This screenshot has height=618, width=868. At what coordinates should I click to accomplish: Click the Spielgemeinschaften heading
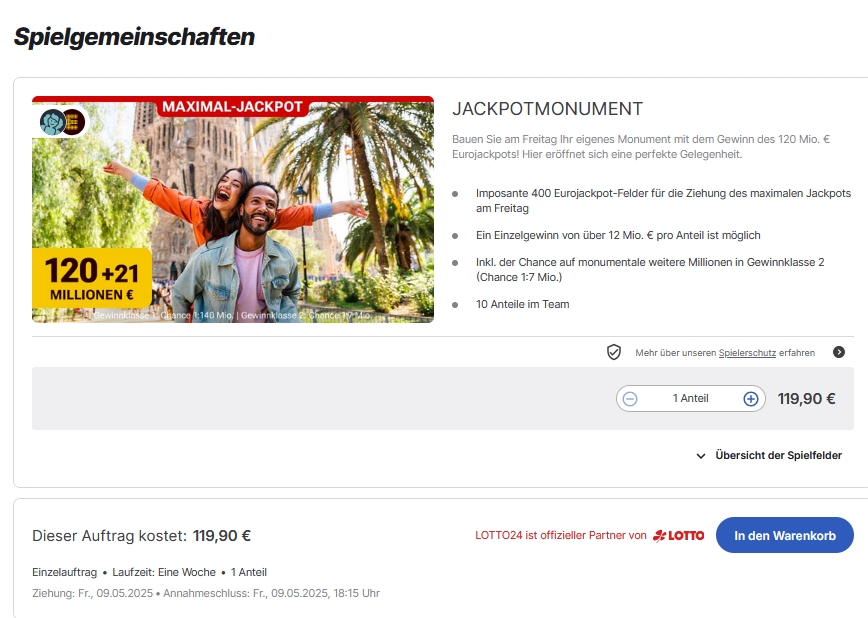tap(135, 37)
